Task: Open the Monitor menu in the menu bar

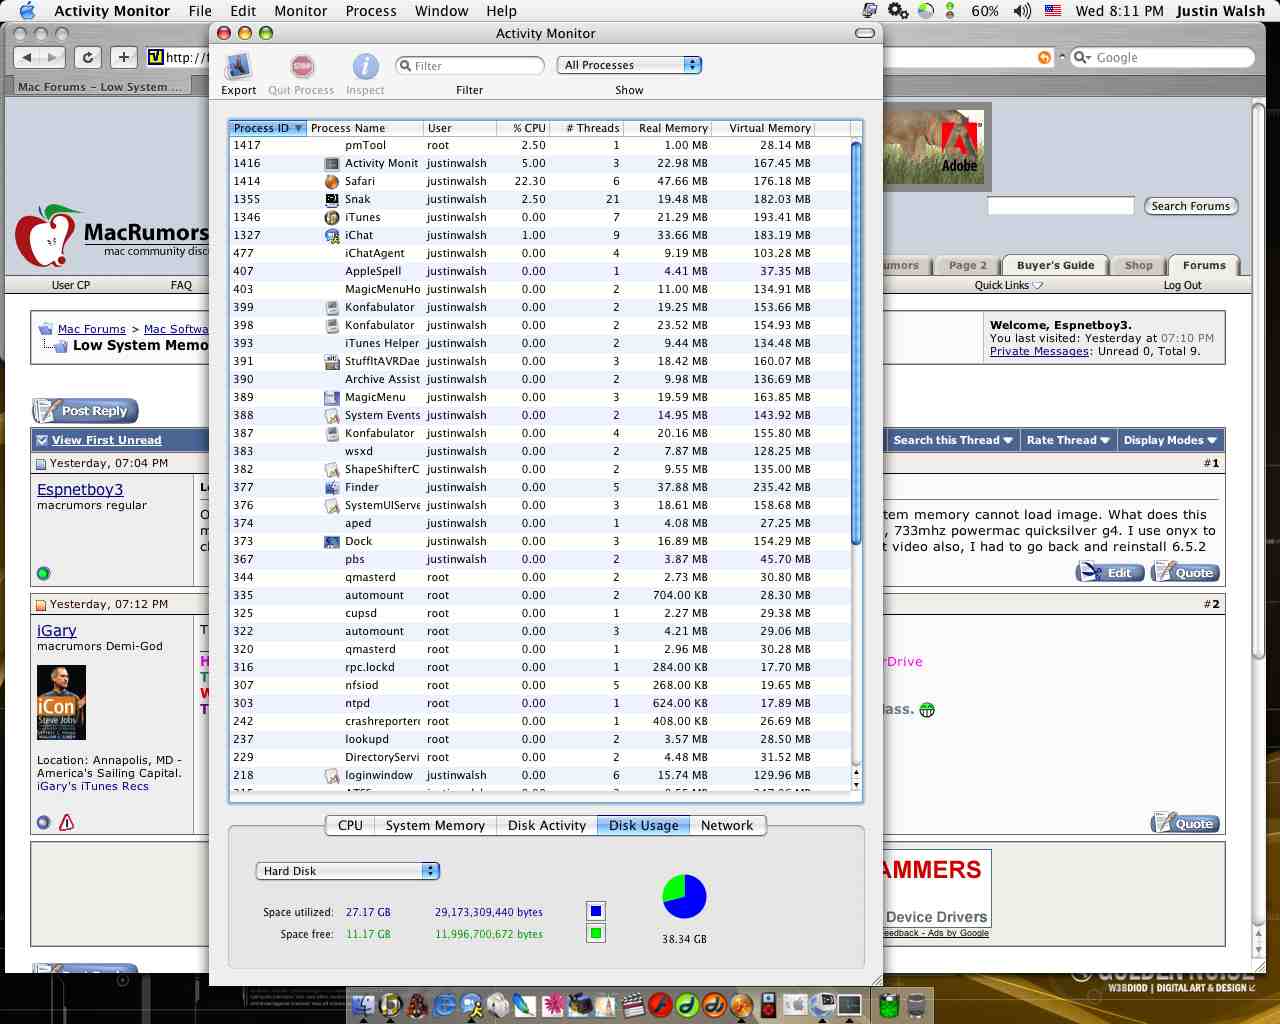Action: coord(300,11)
